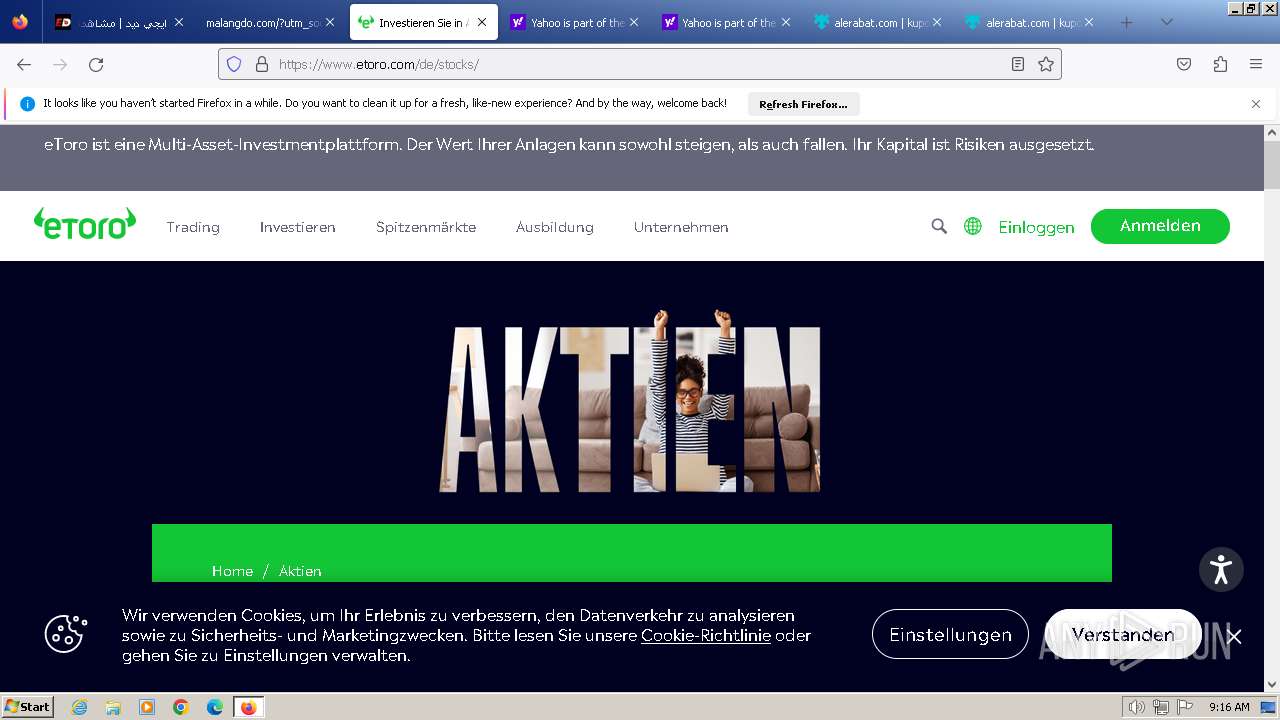Image resolution: width=1280 pixels, height=720 pixels.
Task: Click the AKTIEN hero image
Action: tap(630, 402)
